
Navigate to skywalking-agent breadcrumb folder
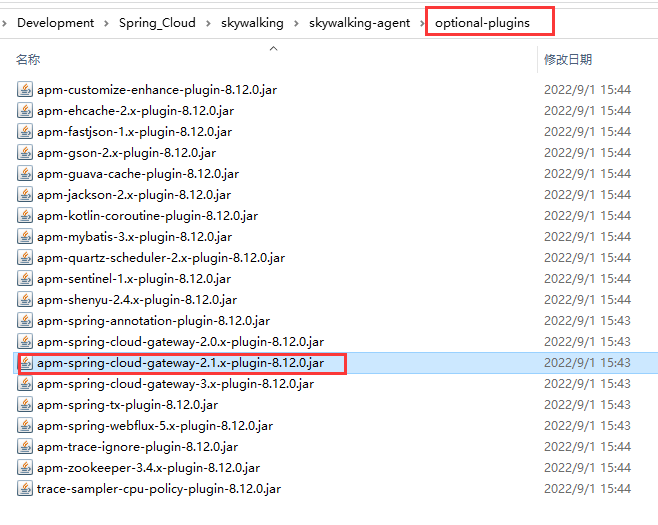click(x=359, y=23)
